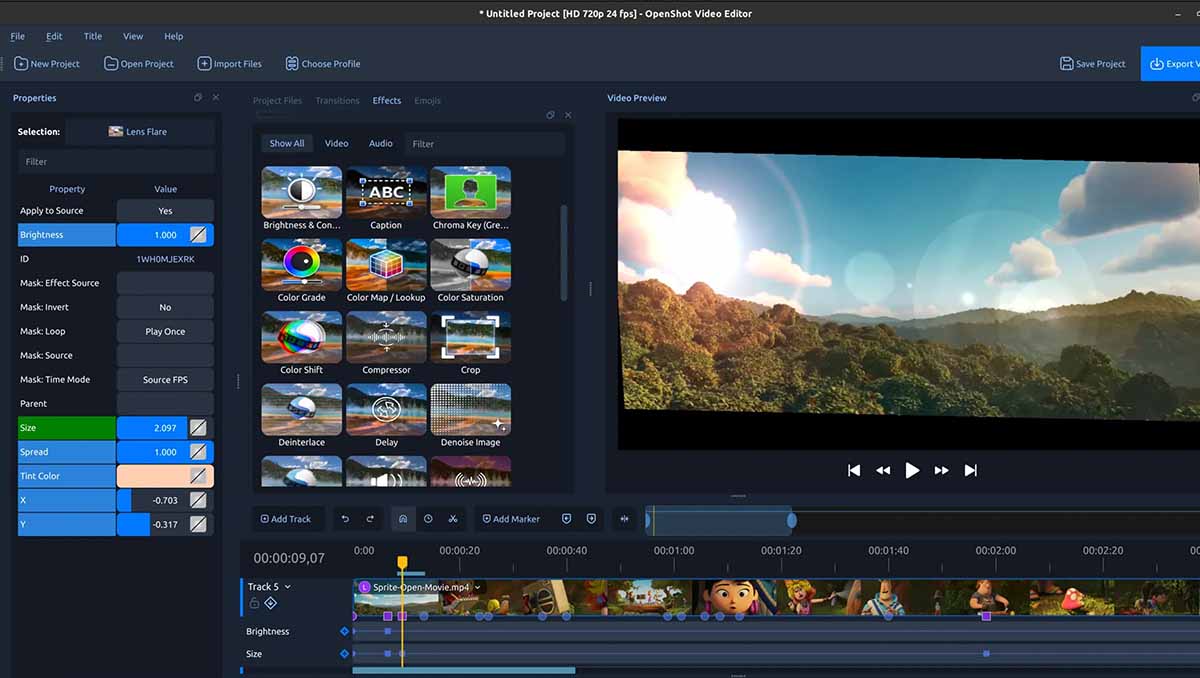Jump to next marker icon
Viewport: 1200px width, 678px height.
coord(591,519)
